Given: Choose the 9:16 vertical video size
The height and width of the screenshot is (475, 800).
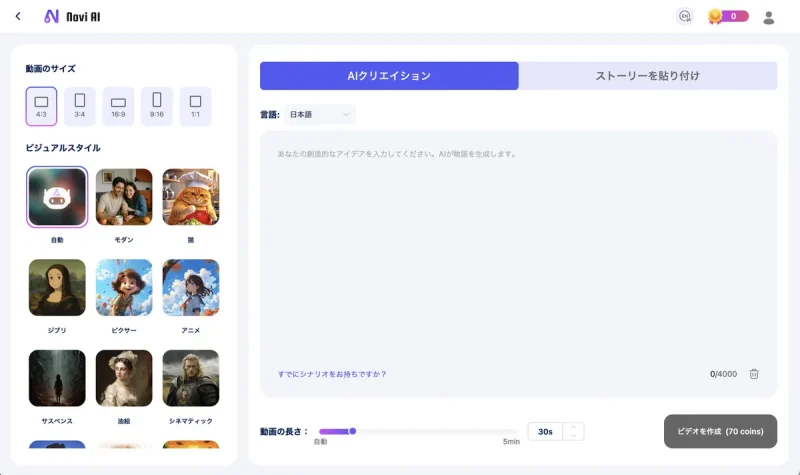Looking at the screenshot, I should tap(157, 106).
